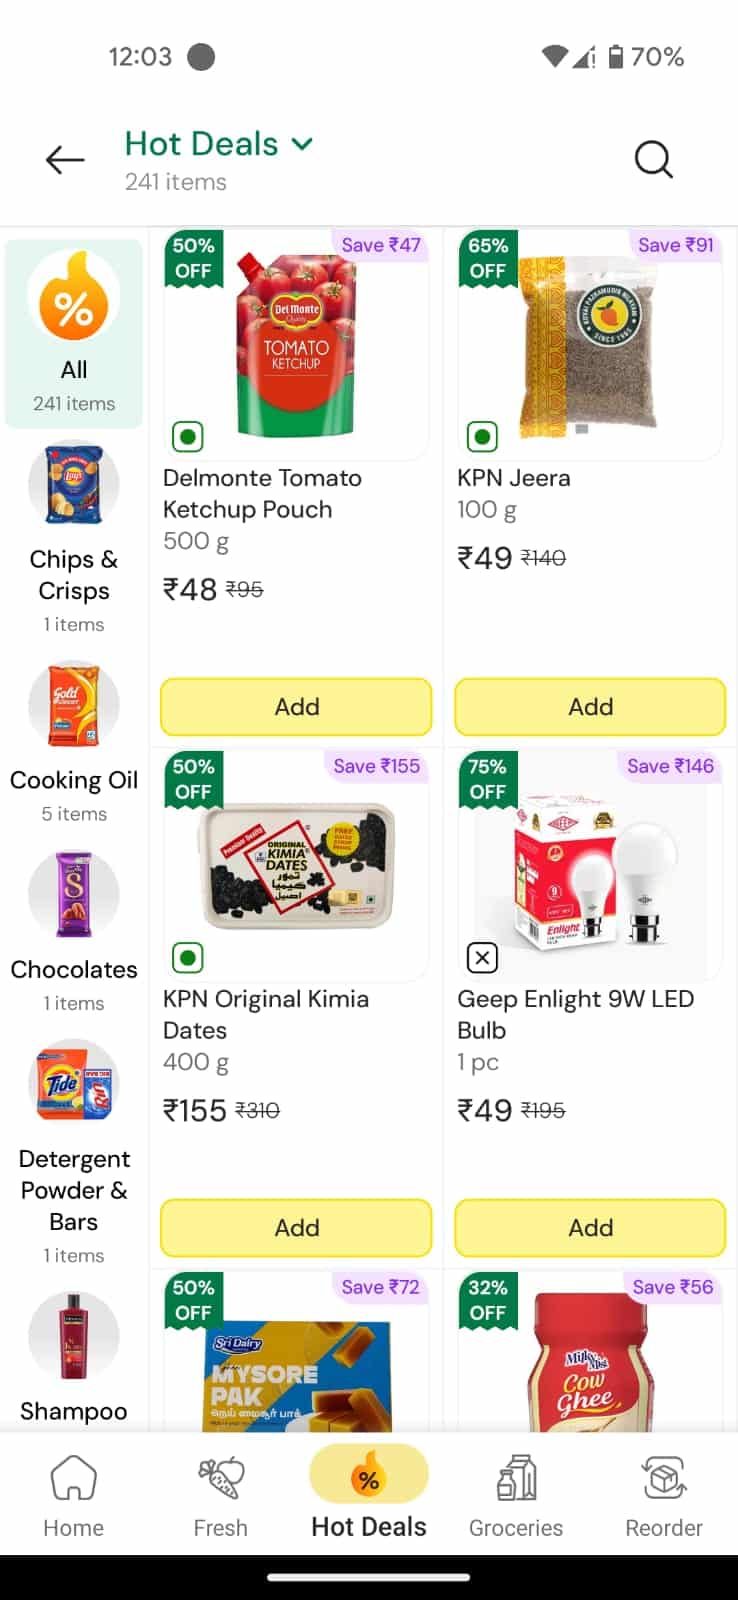This screenshot has width=738, height=1600.
Task: Toggle veg indicator on KPN Jeera
Action: click(x=482, y=436)
